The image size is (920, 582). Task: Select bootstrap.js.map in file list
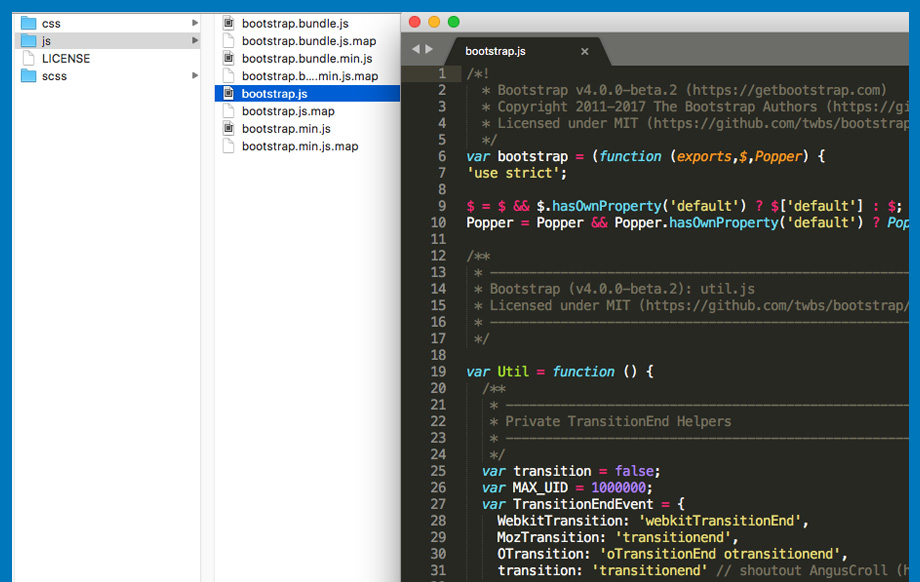click(x=288, y=111)
